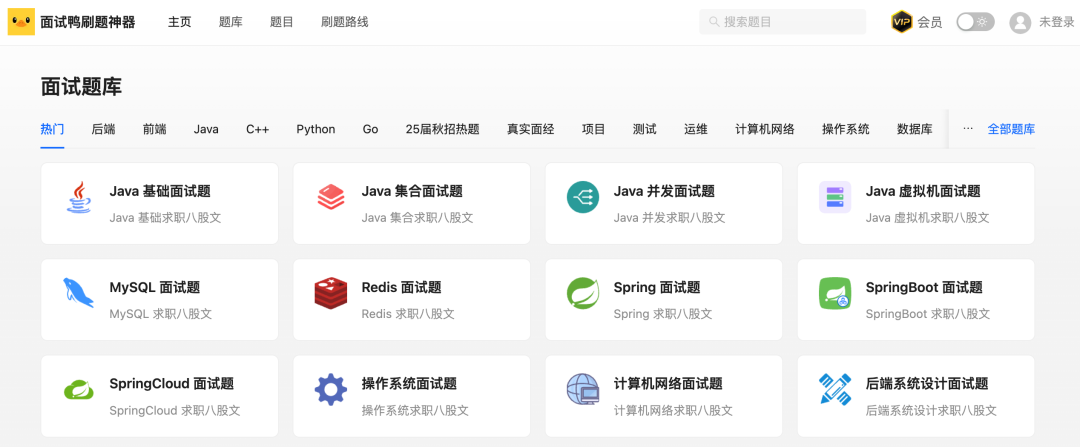Open the SpringCloud 面试题 title

(x=172, y=384)
